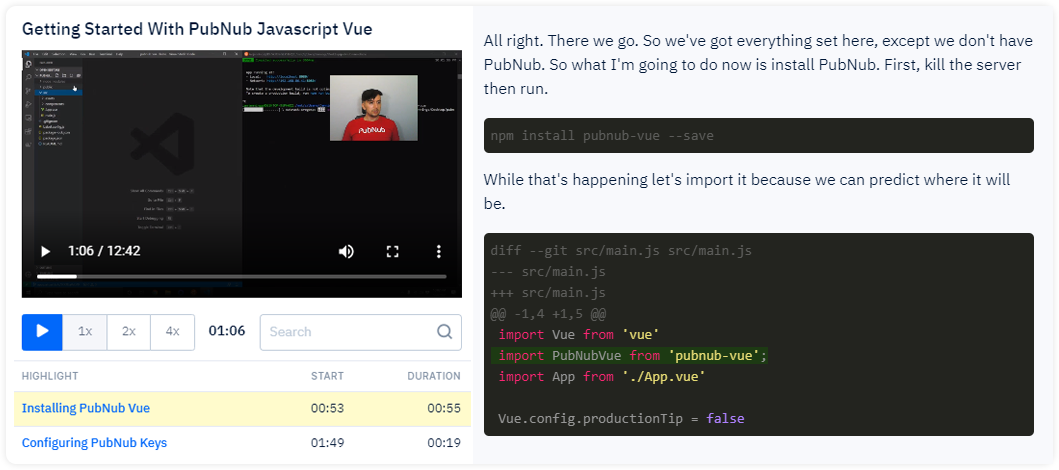
Task: Click the Vue.config.productionTip = false line
Action: point(621,419)
